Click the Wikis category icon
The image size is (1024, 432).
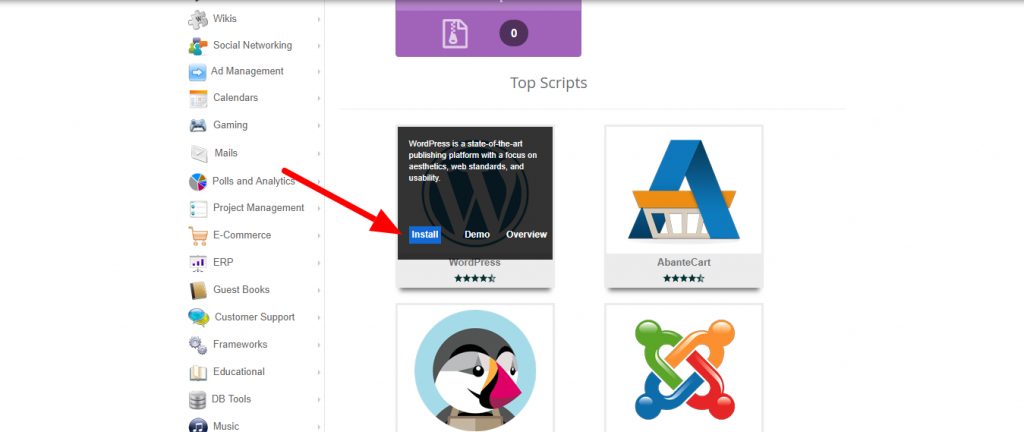(x=198, y=19)
